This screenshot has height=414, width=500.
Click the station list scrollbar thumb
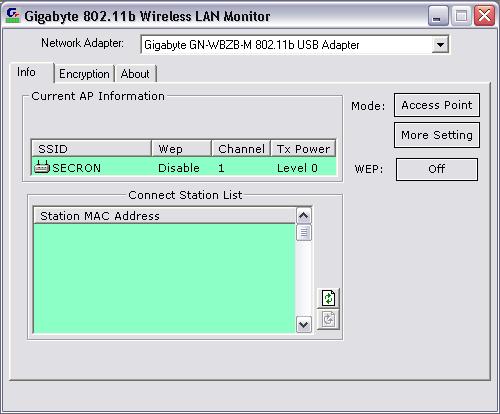(x=304, y=232)
